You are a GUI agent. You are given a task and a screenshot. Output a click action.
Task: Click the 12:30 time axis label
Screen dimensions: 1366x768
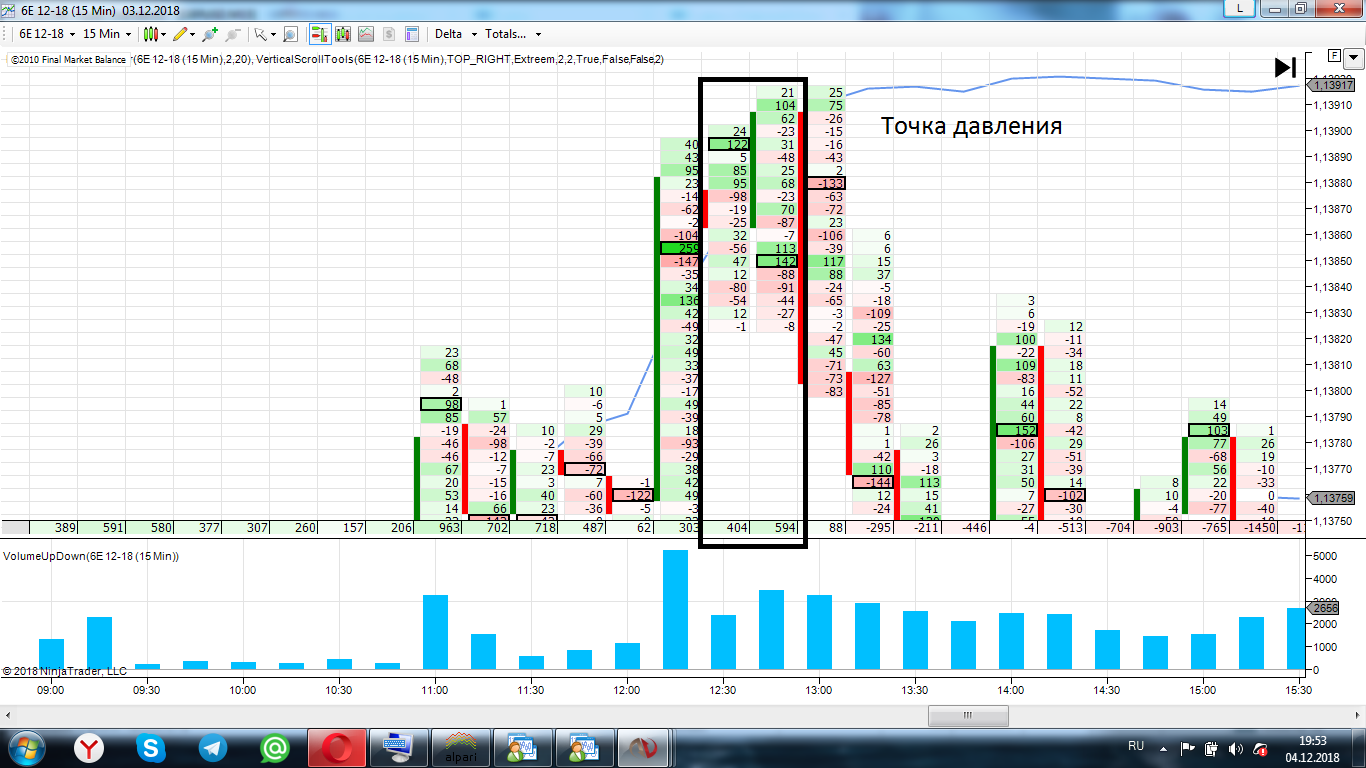[722, 690]
